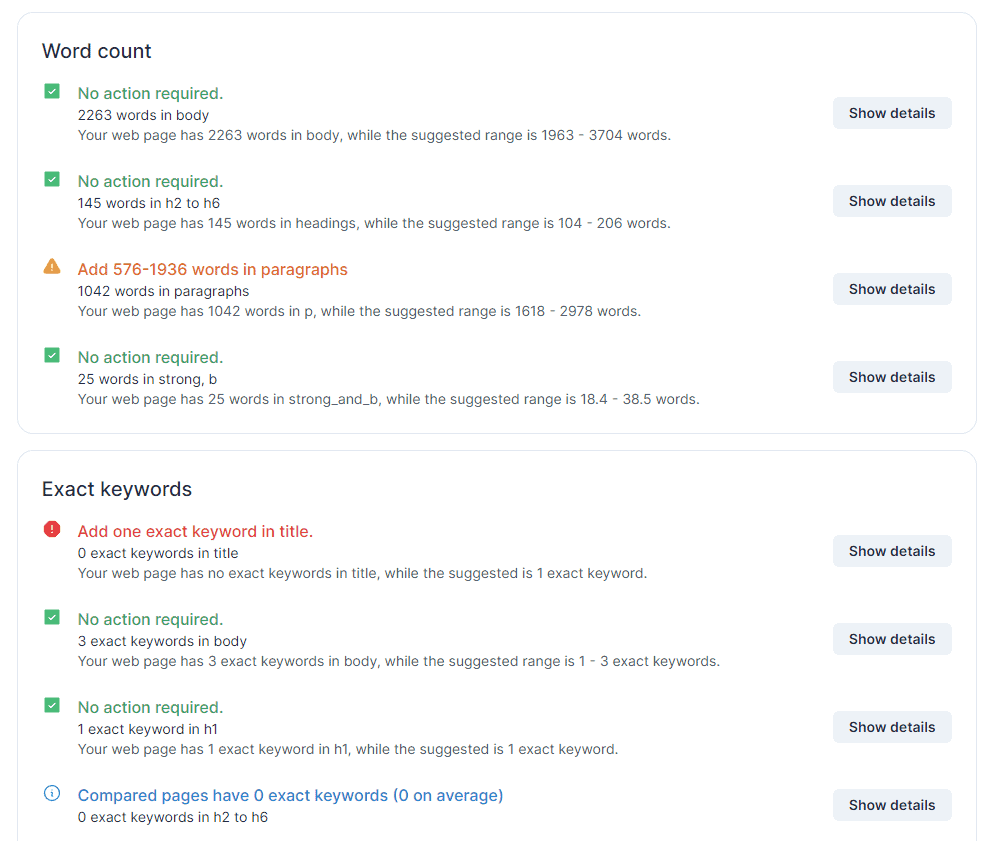Expand details for 25 words in strong, b
988x841 pixels.
coord(892,377)
